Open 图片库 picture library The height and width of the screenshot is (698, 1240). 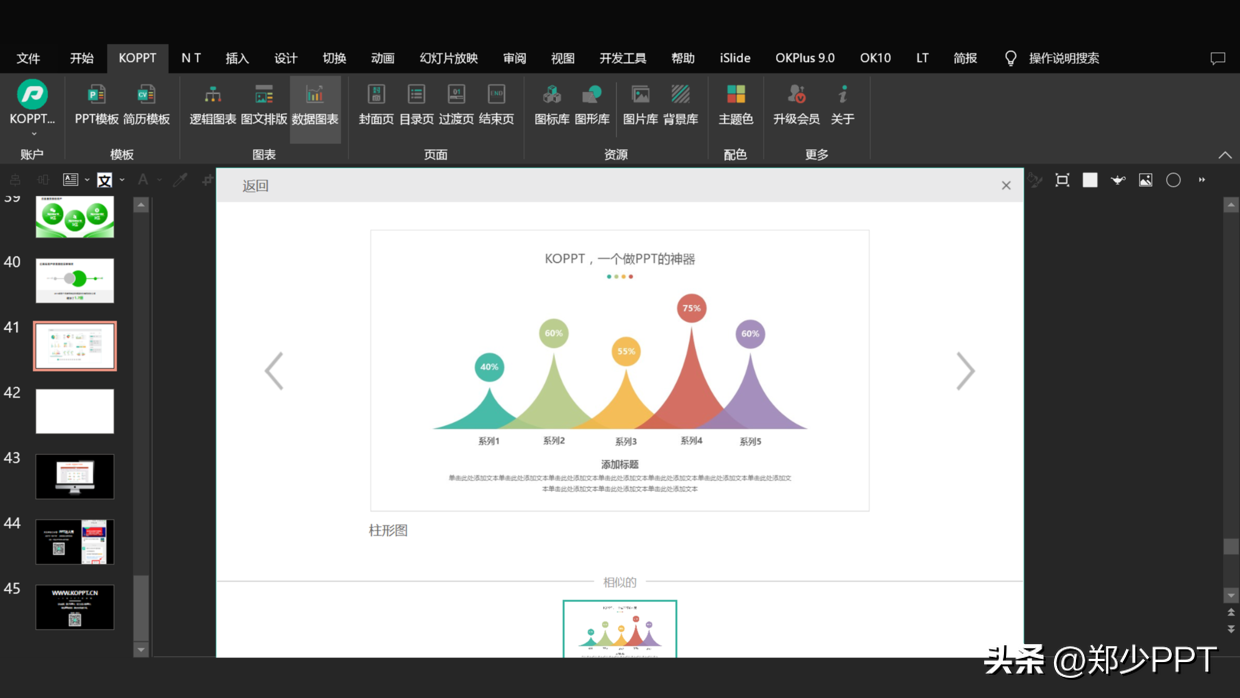click(640, 104)
